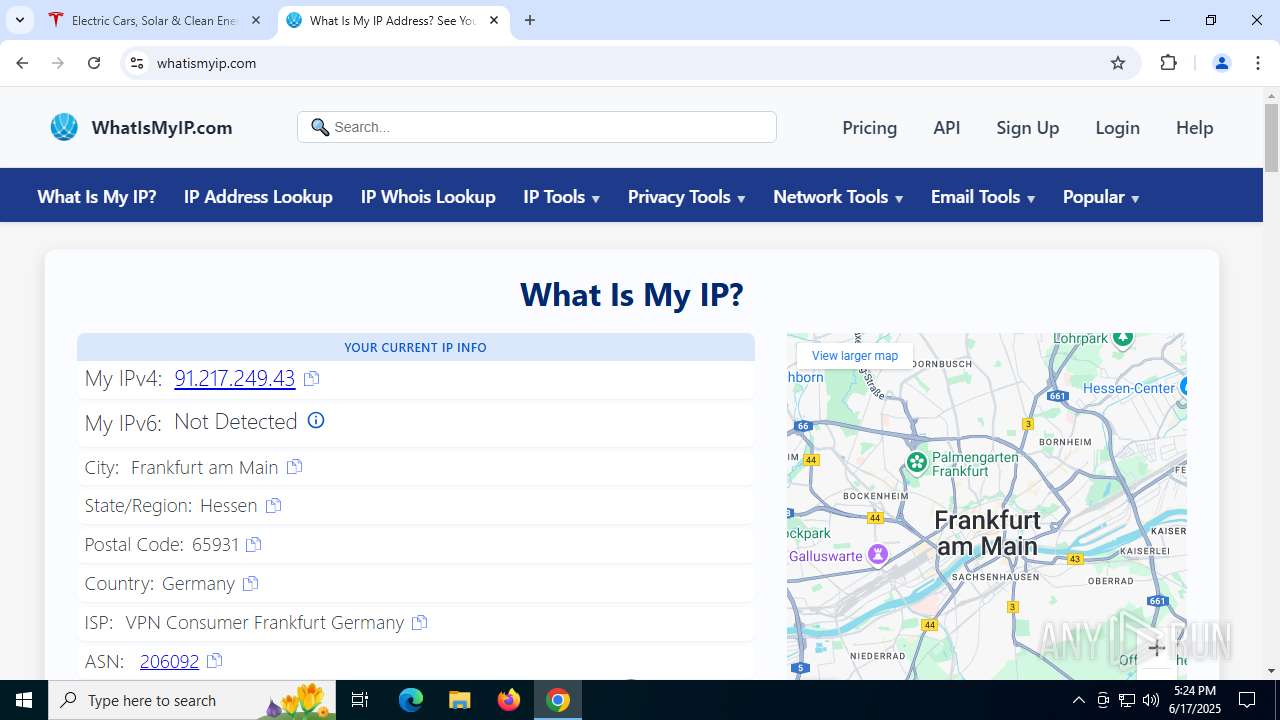This screenshot has height=720, width=1280.
Task: Click scrollbar down arrow
Action: 1271,671
